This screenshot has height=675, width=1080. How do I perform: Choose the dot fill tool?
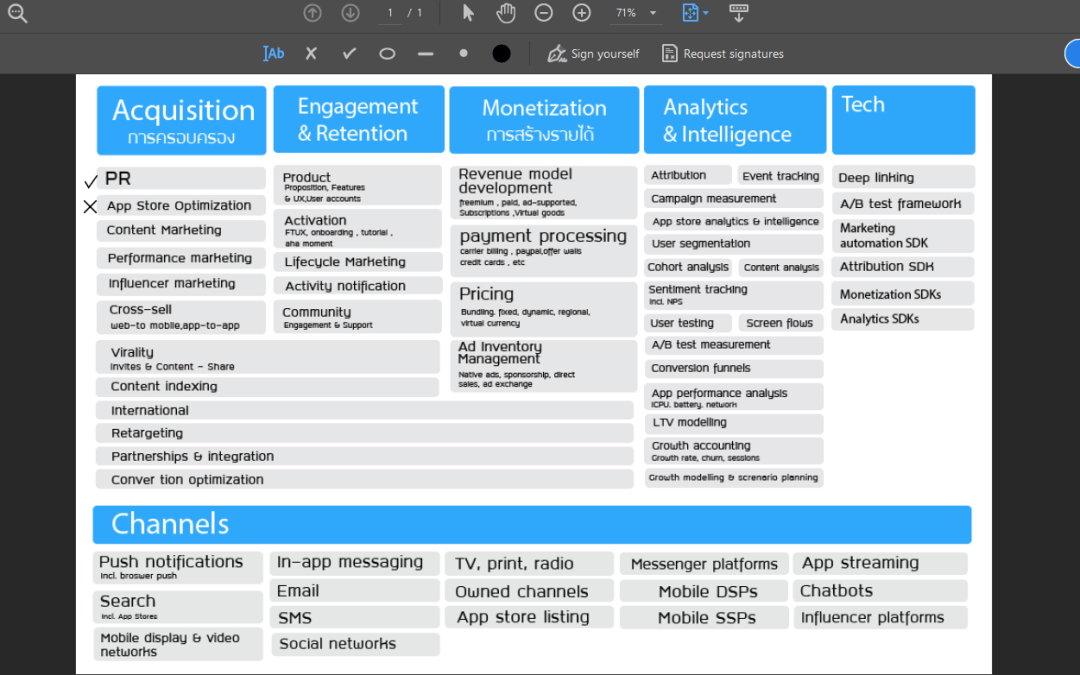[463, 53]
